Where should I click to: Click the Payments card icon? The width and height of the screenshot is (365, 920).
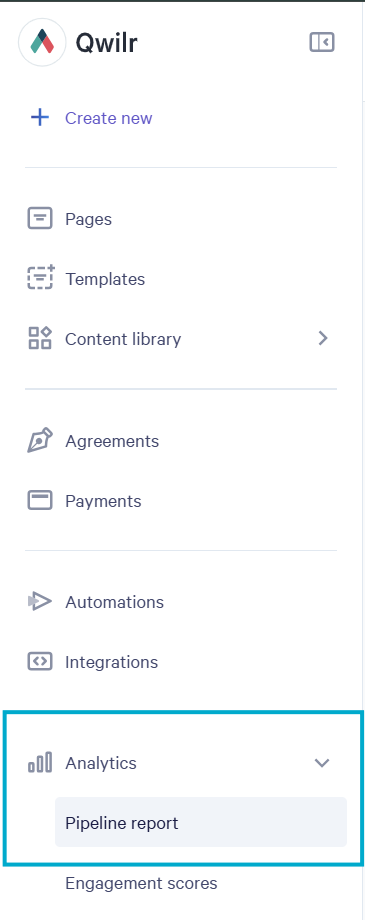pos(40,500)
